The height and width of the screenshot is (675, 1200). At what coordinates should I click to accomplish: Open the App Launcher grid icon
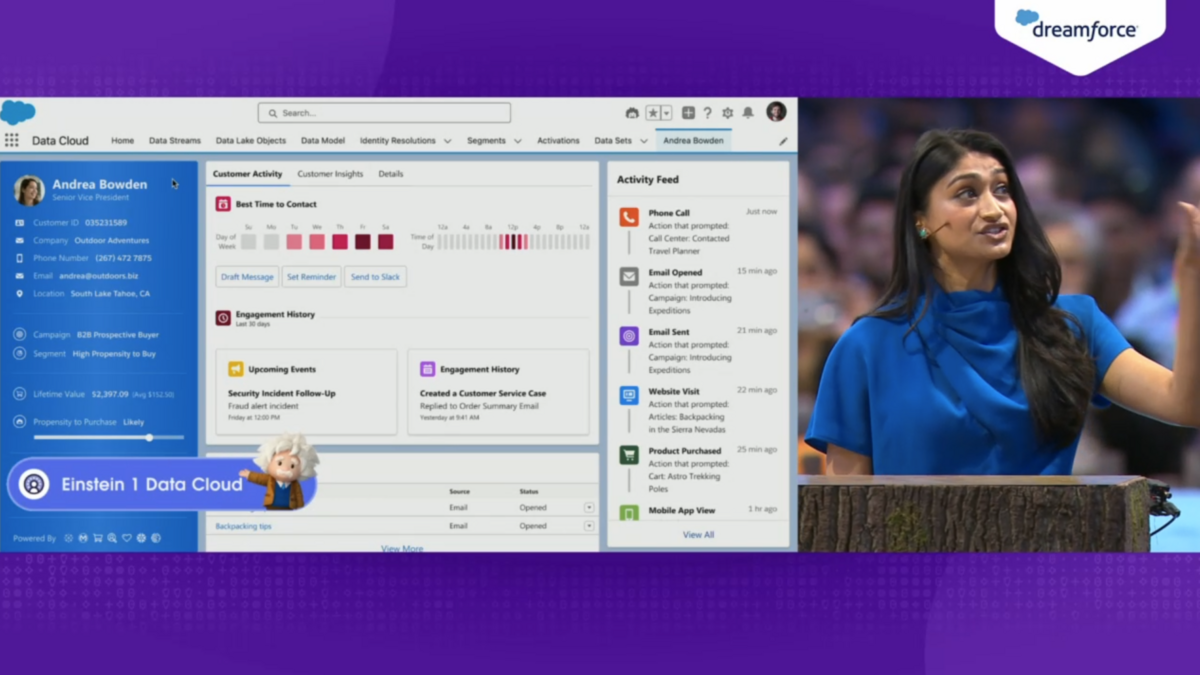11,141
